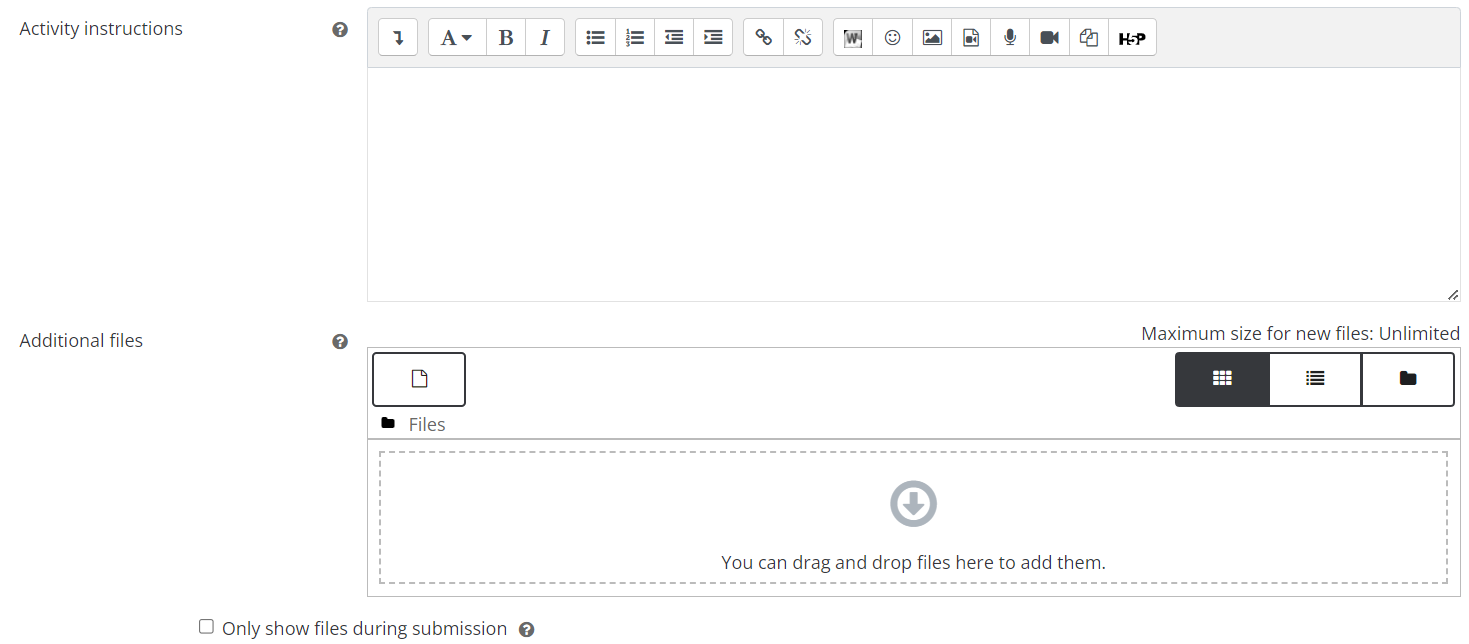
Task: Toggle italic formatting
Action: pos(545,38)
